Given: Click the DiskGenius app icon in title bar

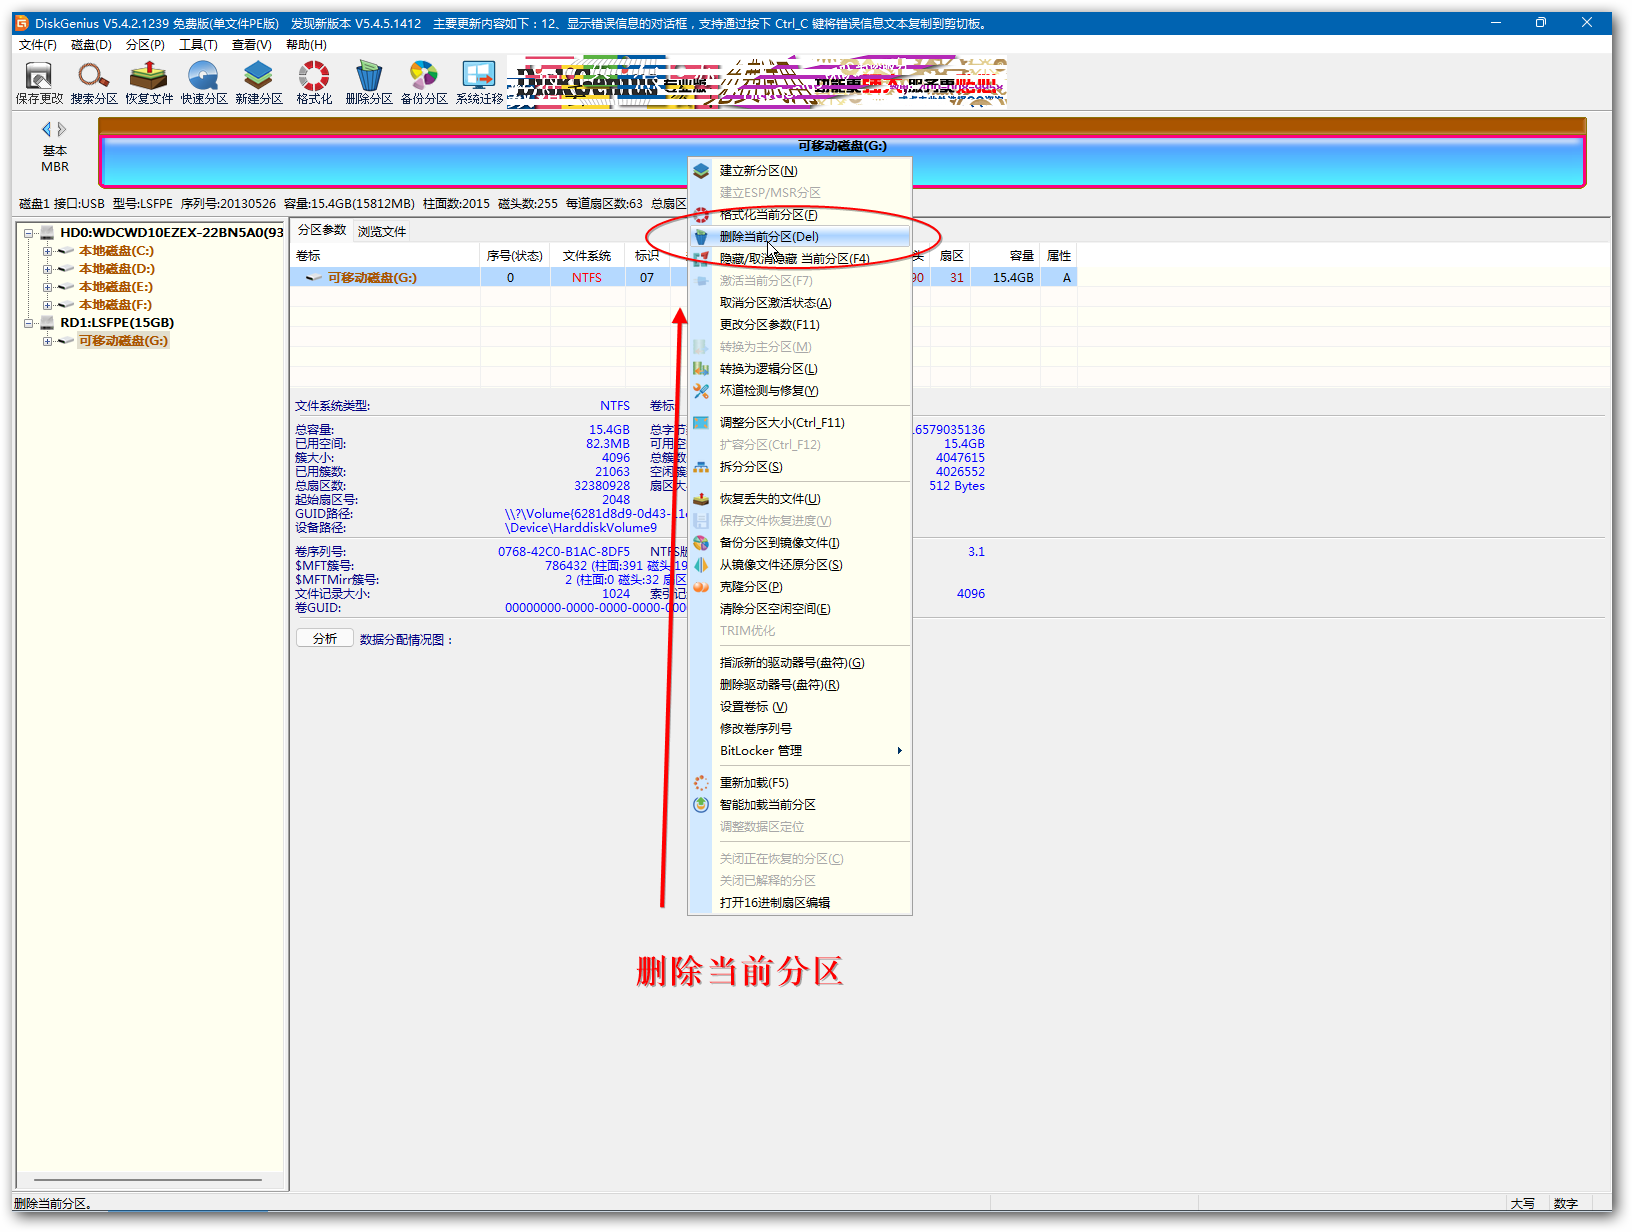Looking at the screenshot, I should click(x=22, y=23).
